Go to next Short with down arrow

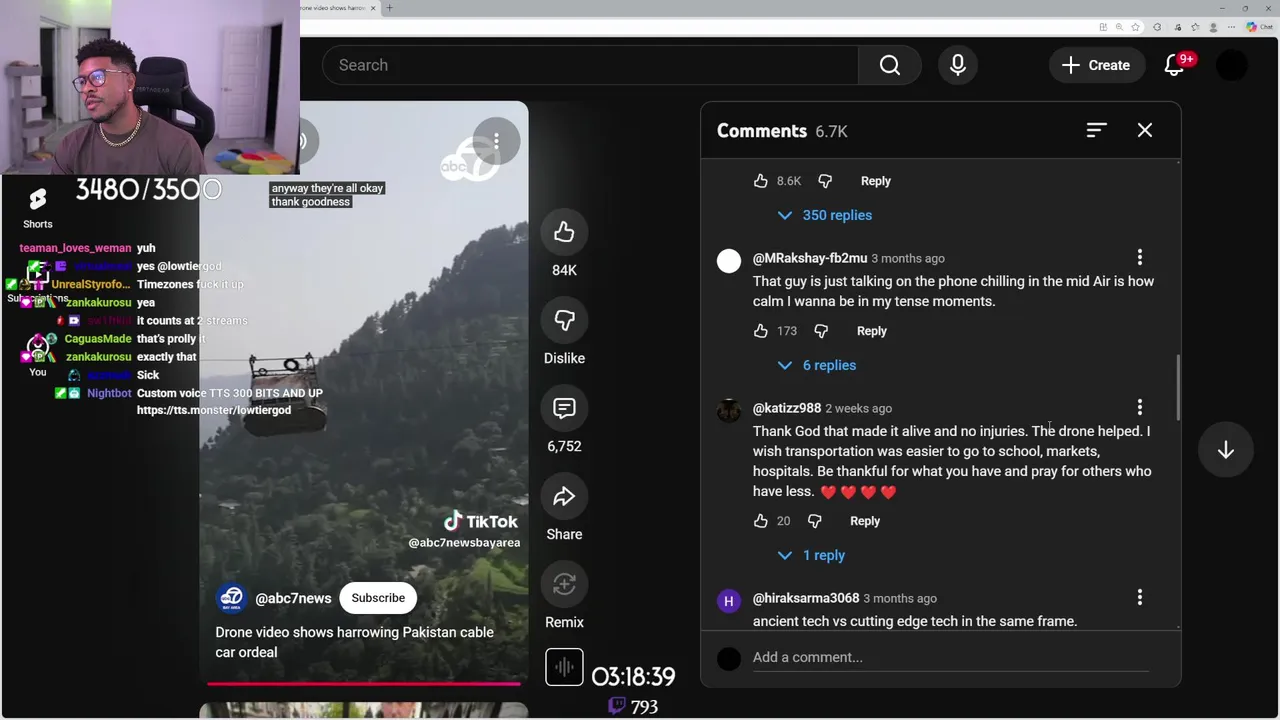tap(1226, 450)
